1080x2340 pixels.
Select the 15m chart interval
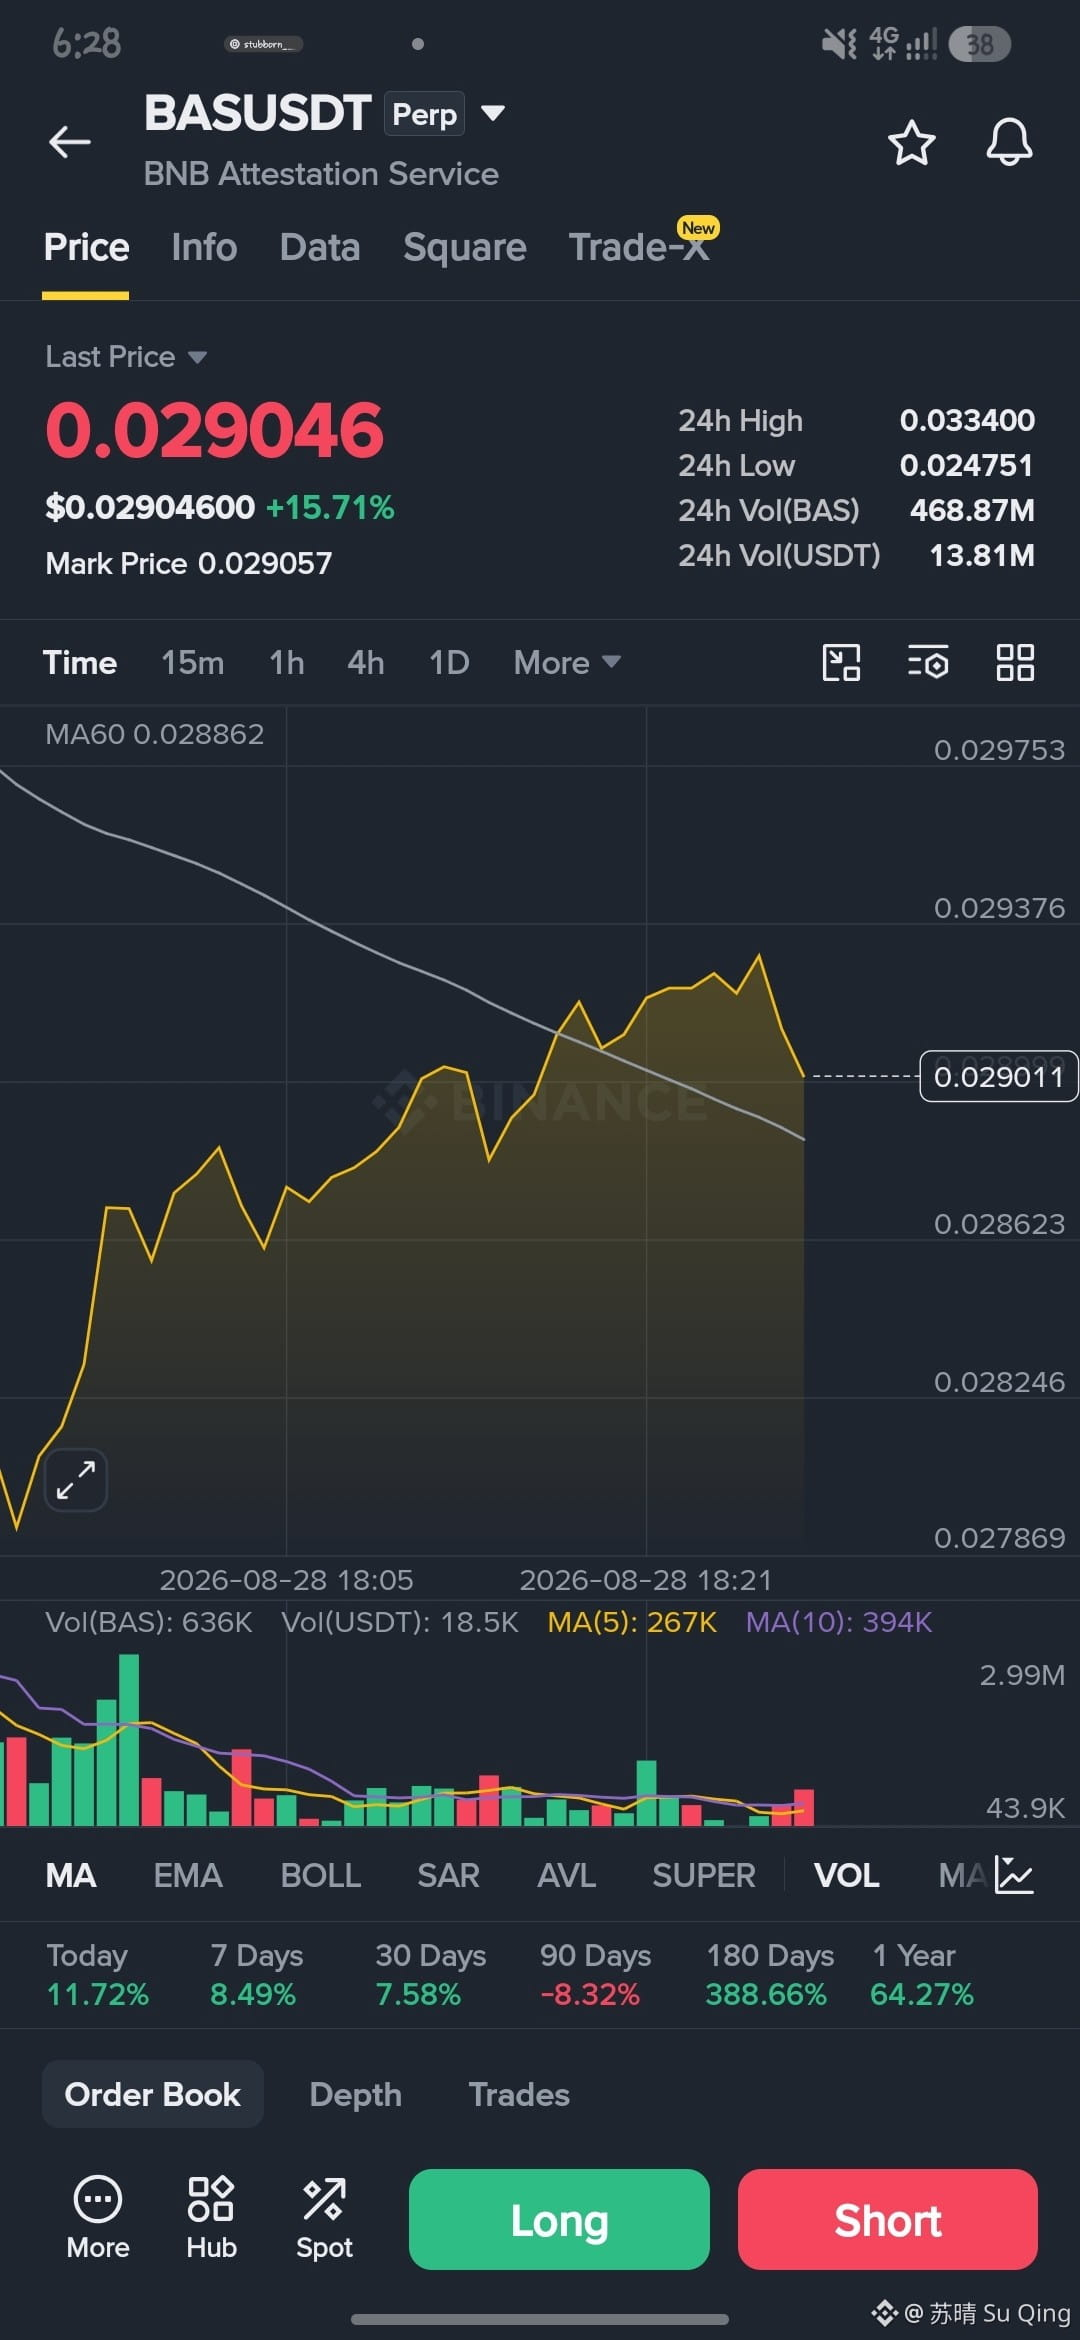[x=193, y=662]
